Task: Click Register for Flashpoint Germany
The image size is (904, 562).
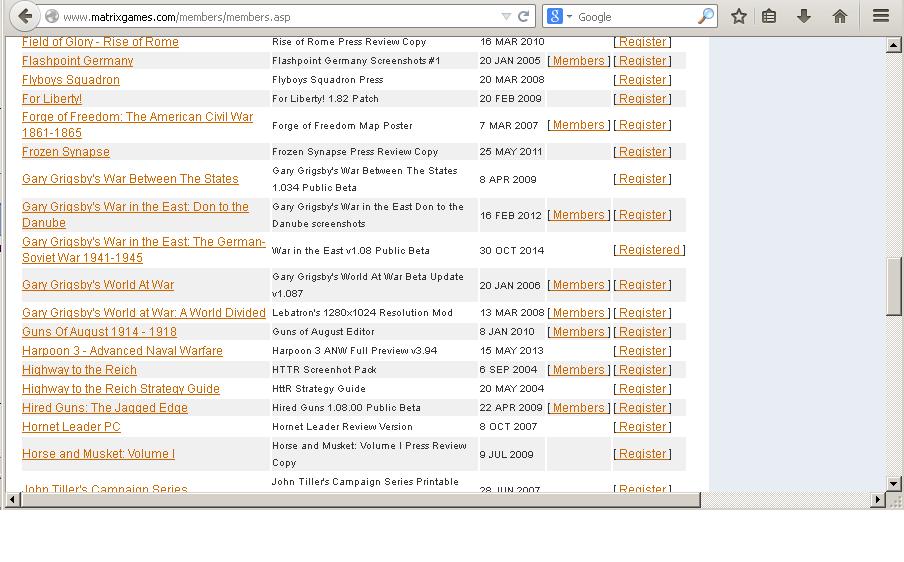Action: pyautogui.click(x=642, y=61)
